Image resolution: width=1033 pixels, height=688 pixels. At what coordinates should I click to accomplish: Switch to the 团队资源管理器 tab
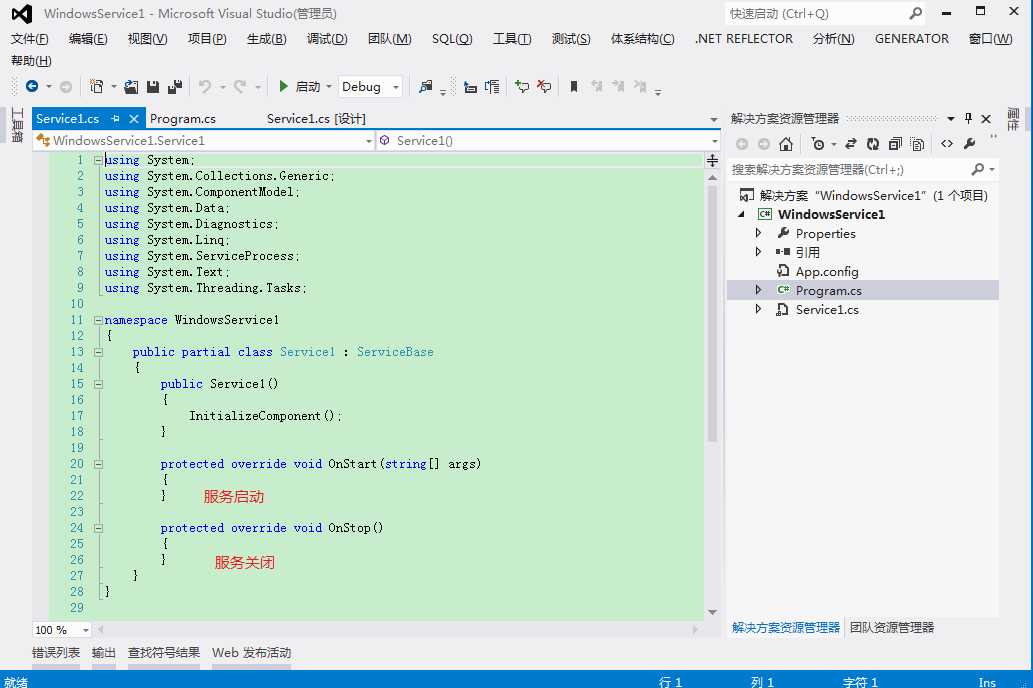pyautogui.click(x=891, y=627)
